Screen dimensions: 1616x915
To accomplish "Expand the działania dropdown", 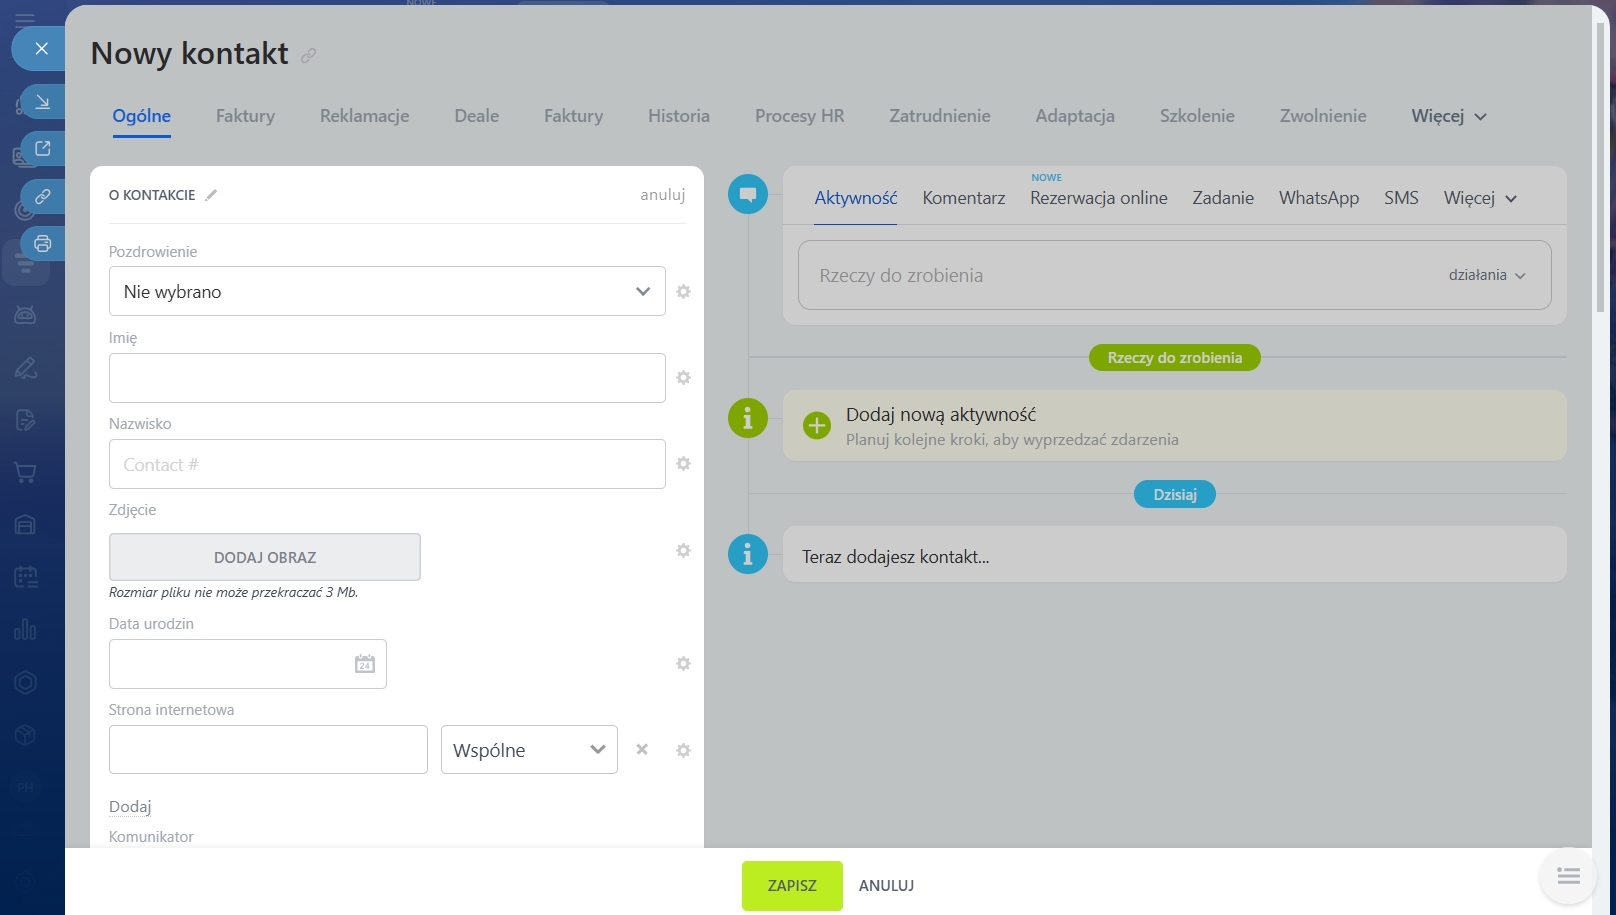I will point(1486,275).
